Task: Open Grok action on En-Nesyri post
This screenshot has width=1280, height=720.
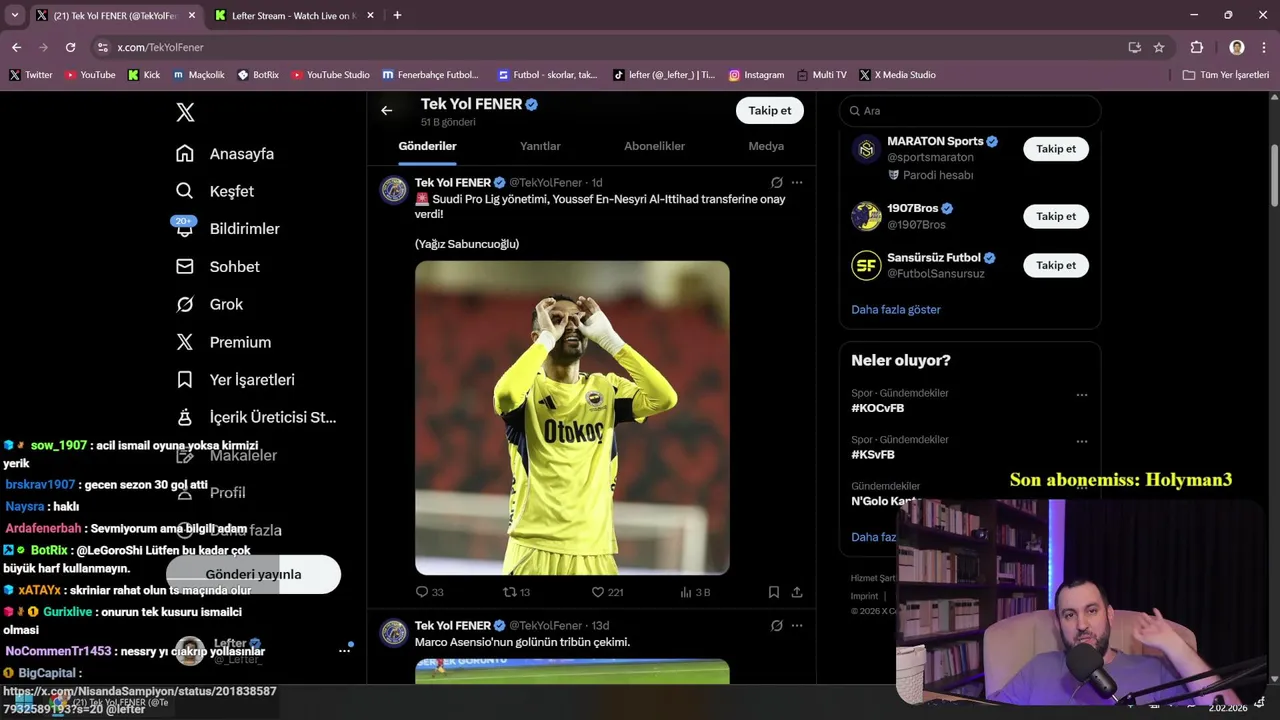Action: tap(777, 183)
